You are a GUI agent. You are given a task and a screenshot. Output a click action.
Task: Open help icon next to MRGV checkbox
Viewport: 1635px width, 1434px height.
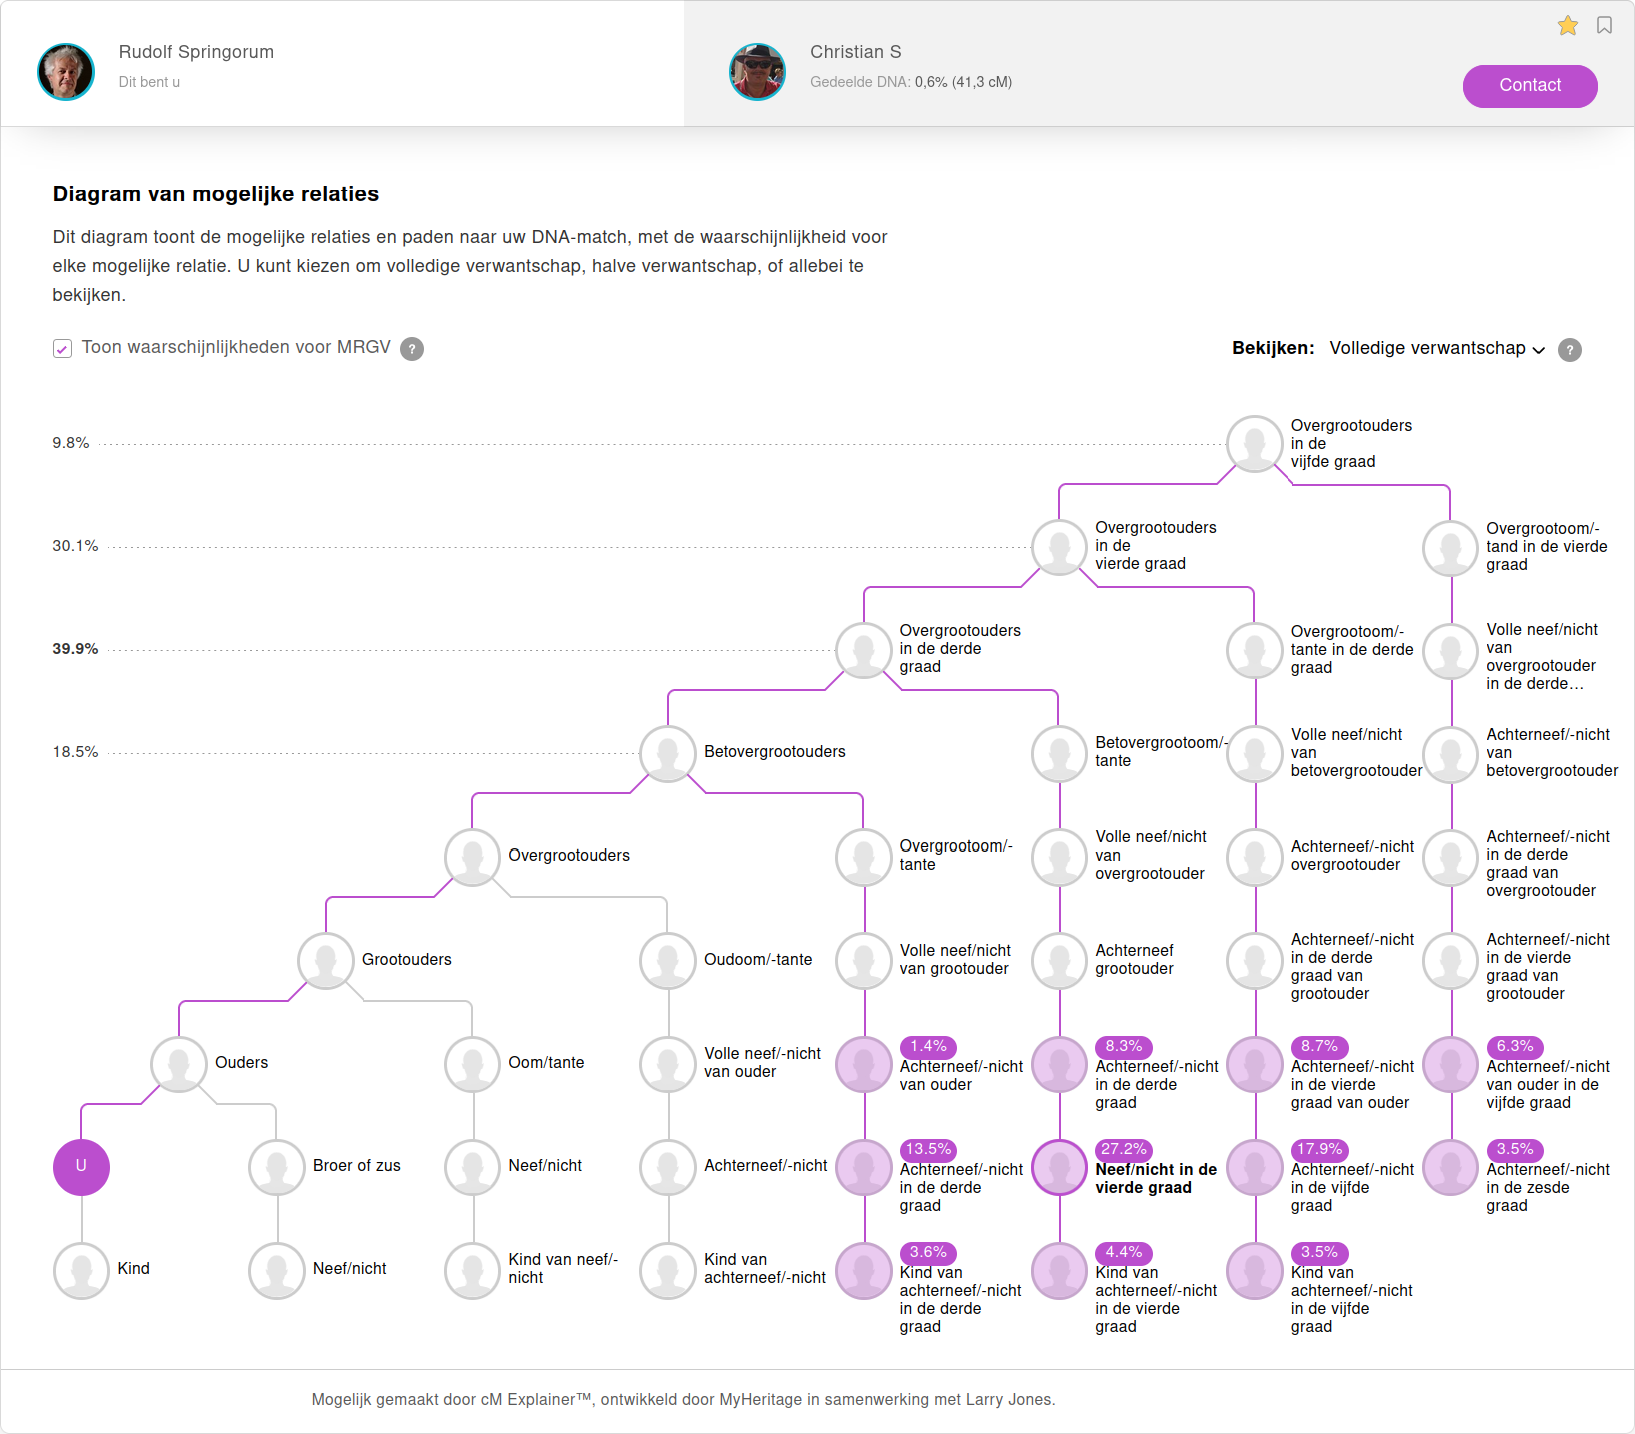click(x=413, y=349)
